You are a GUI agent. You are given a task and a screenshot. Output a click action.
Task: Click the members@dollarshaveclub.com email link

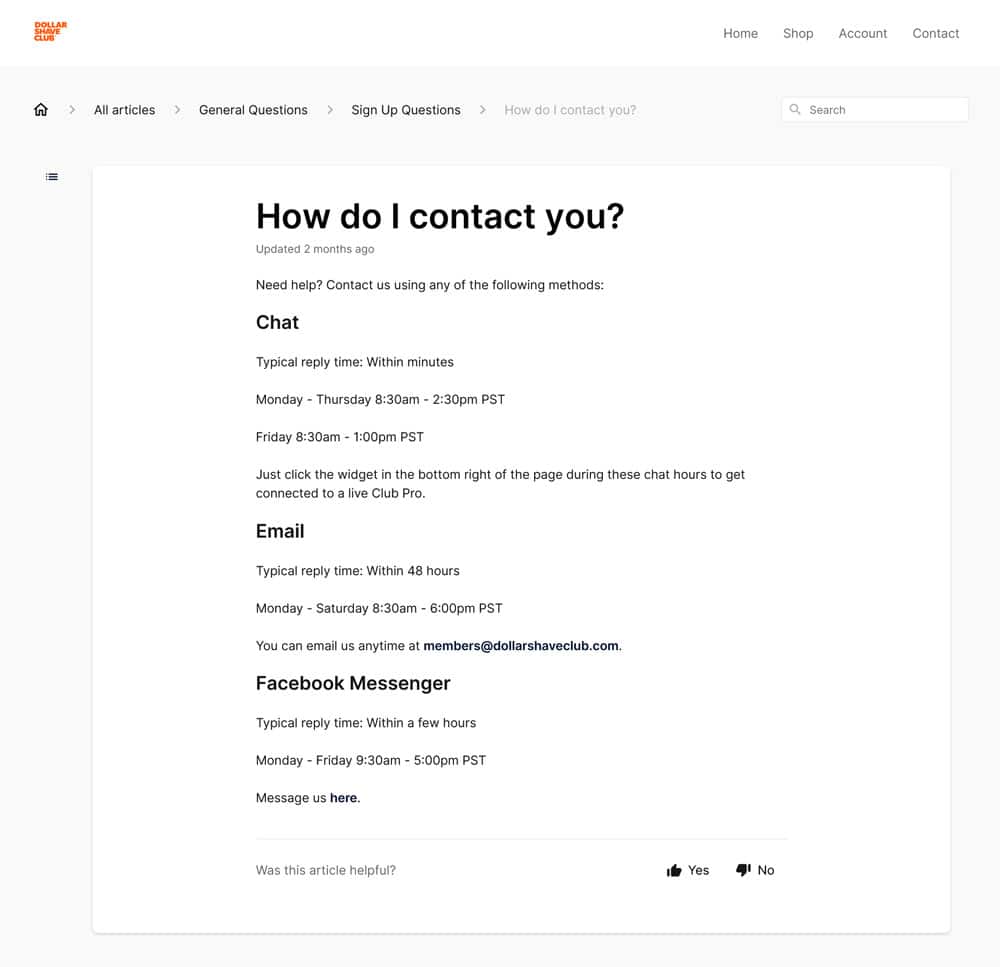[x=520, y=646]
